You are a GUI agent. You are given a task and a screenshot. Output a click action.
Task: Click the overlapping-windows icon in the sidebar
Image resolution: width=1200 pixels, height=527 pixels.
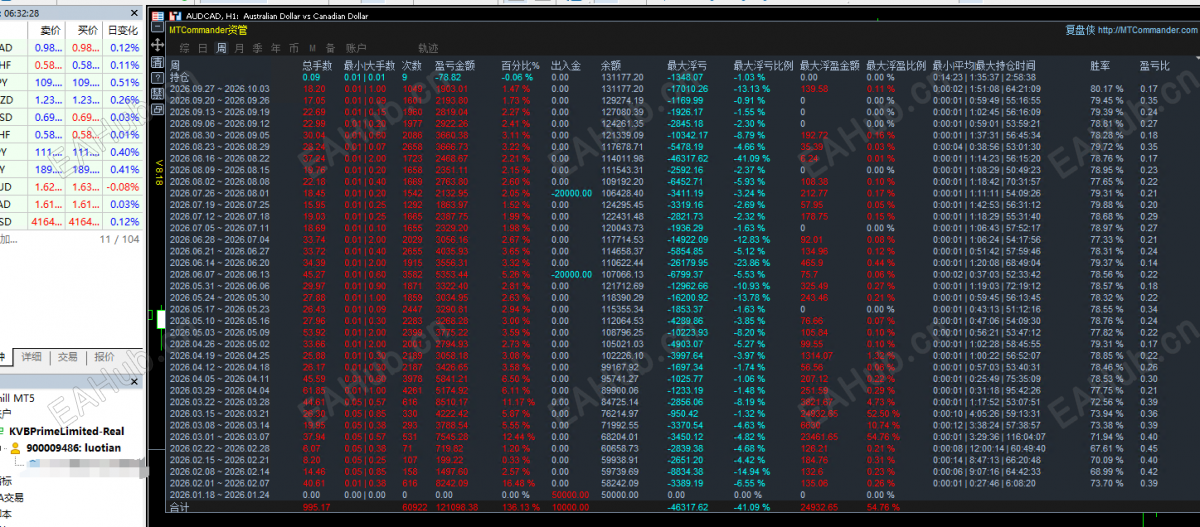[158, 109]
